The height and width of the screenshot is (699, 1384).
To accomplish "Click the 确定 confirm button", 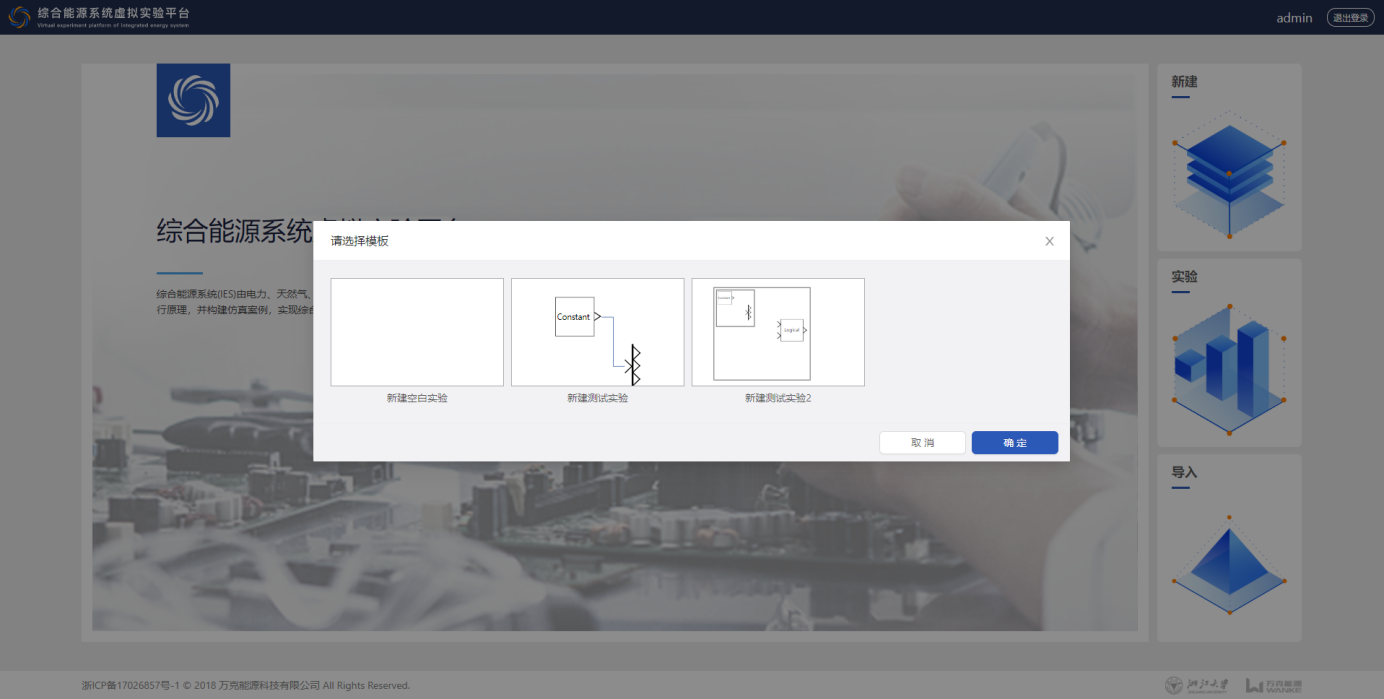I will (1015, 442).
